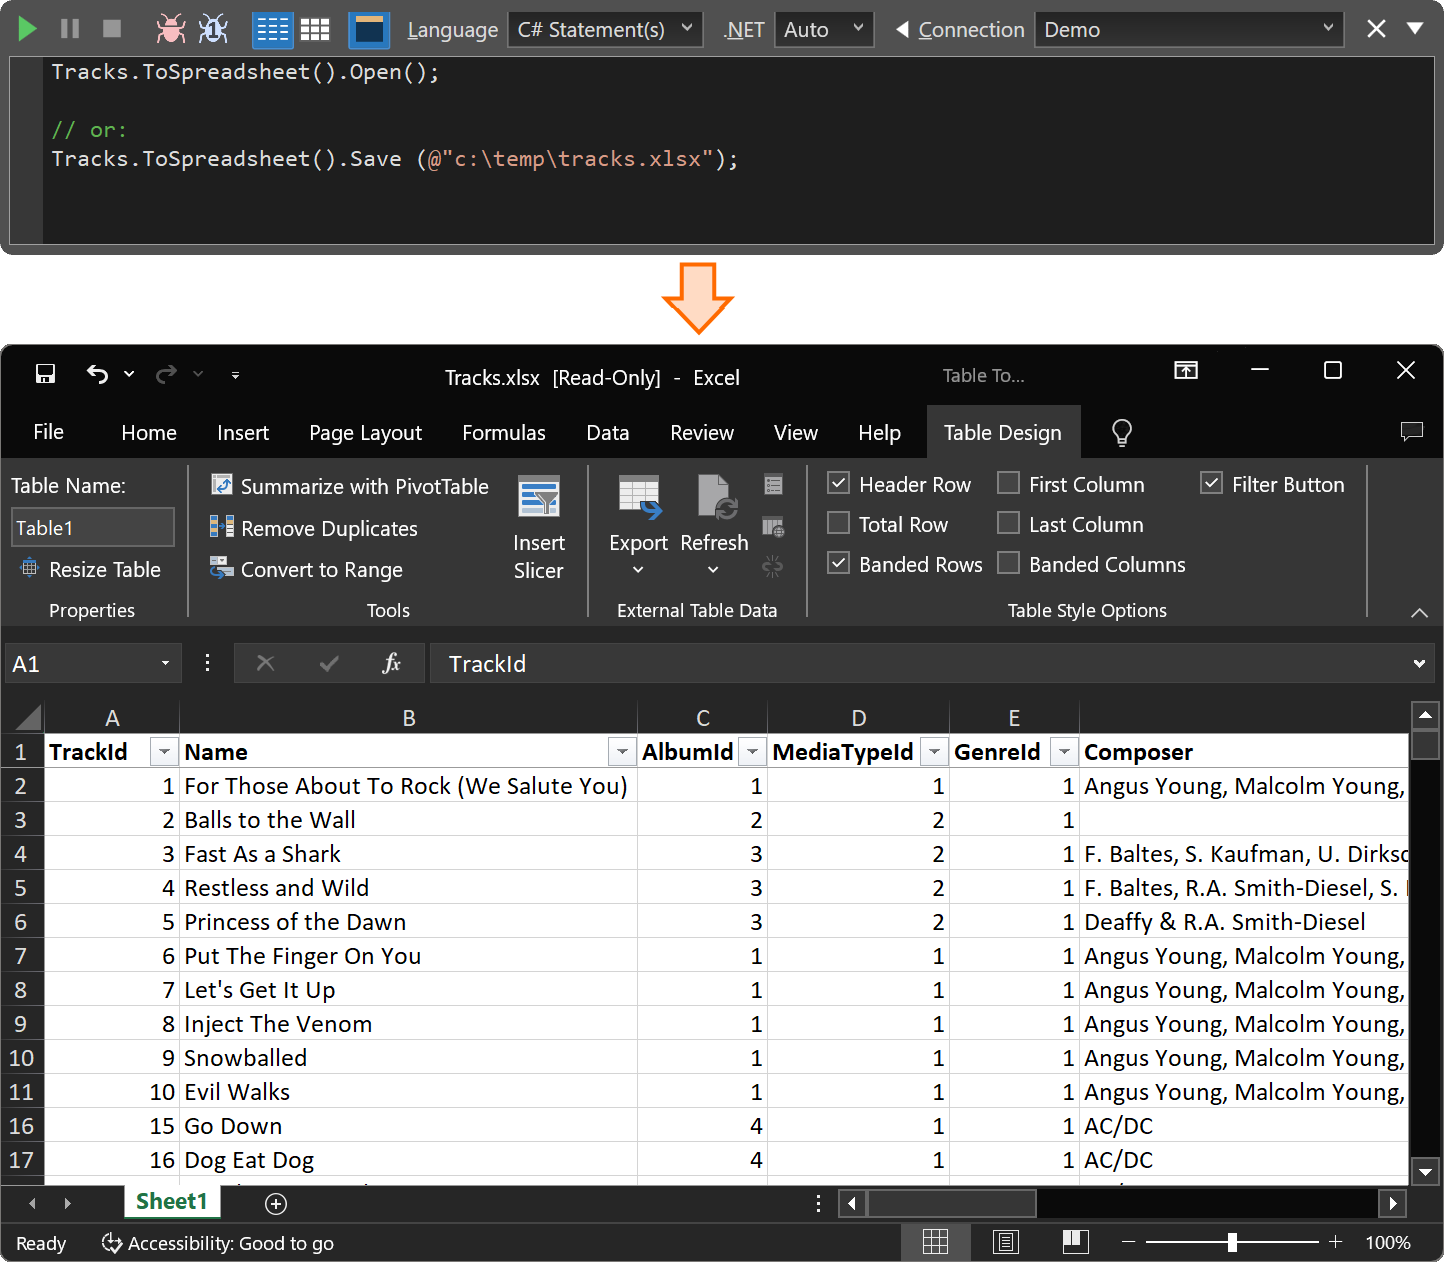1444x1262 pixels.
Task: Open the File tab
Action: coord(48,432)
